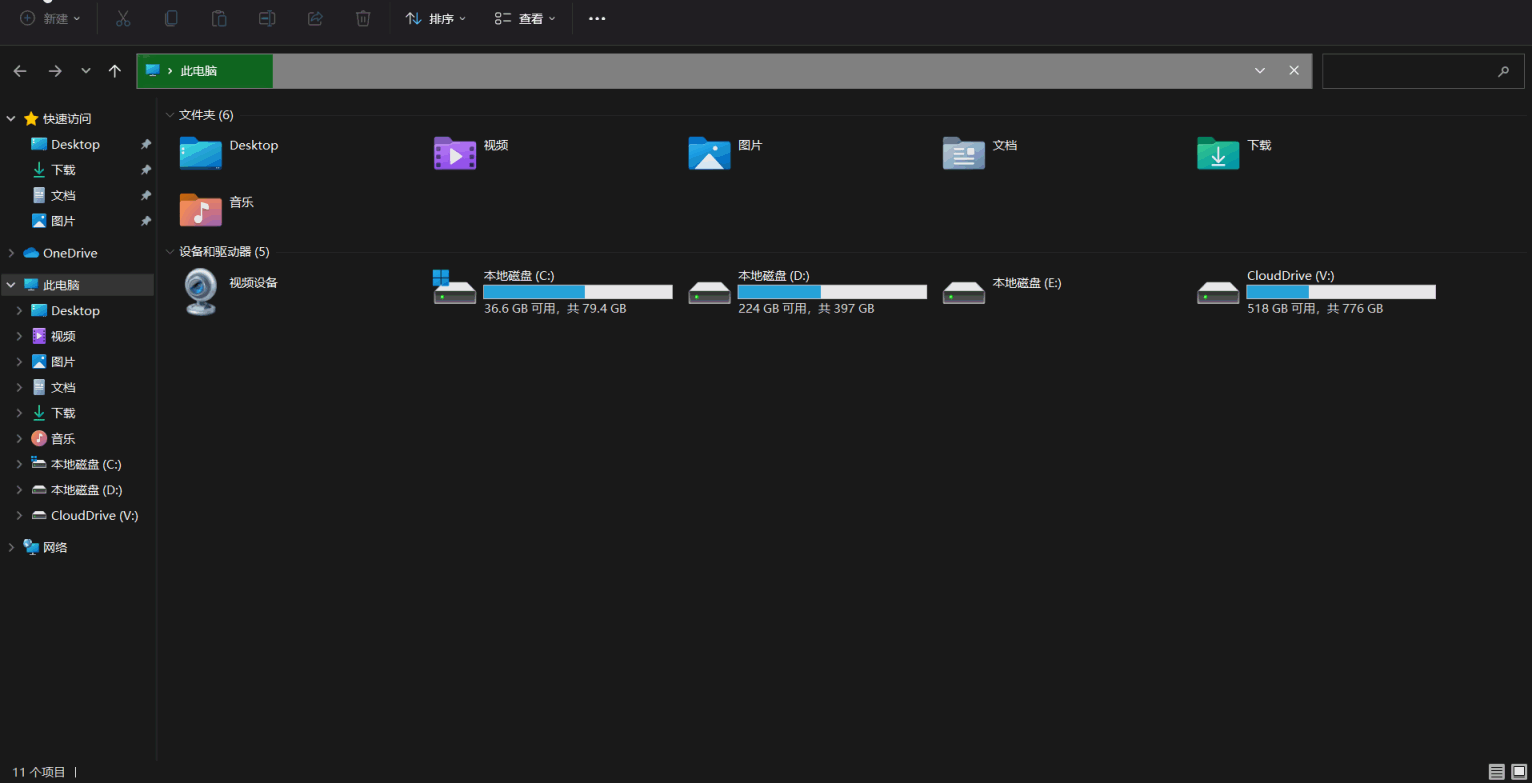Collapse the 文件夹 (6) group header

pyautogui.click(x=169, y=115)
